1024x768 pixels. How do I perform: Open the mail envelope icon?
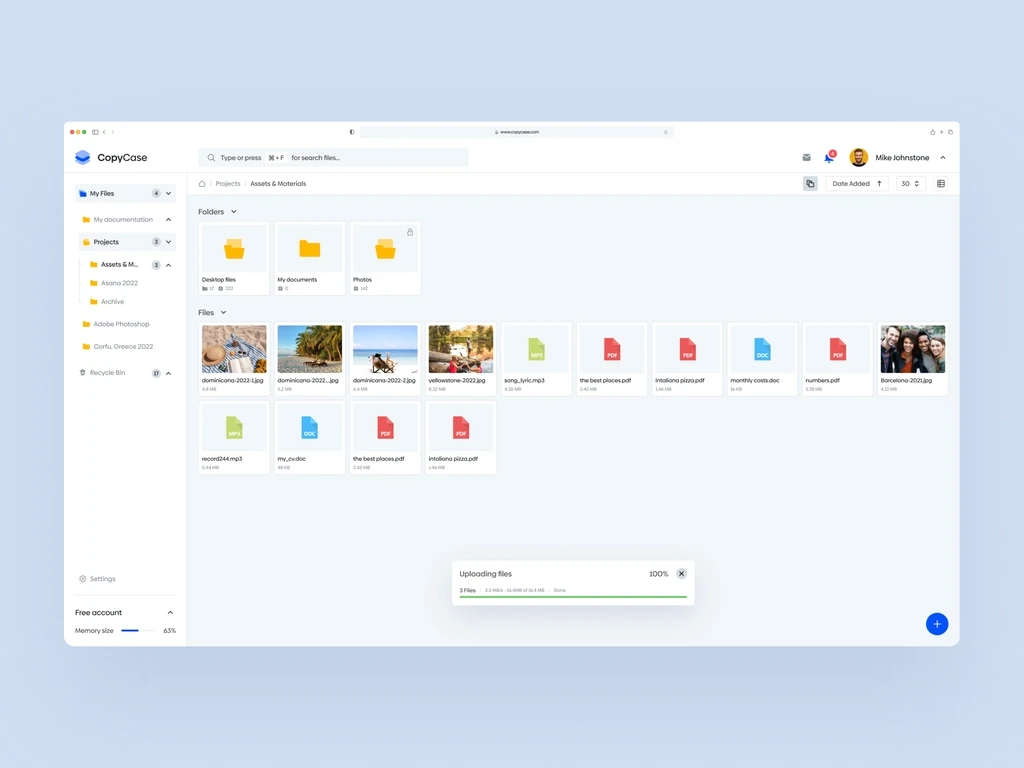[806, 157]
